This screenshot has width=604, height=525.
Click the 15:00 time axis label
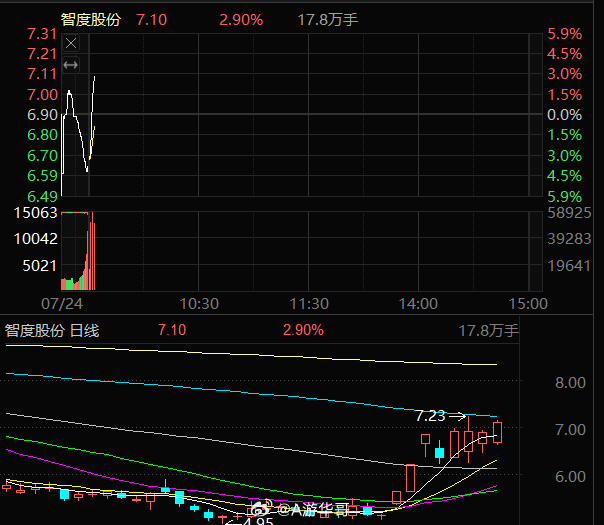pos(528,304)
